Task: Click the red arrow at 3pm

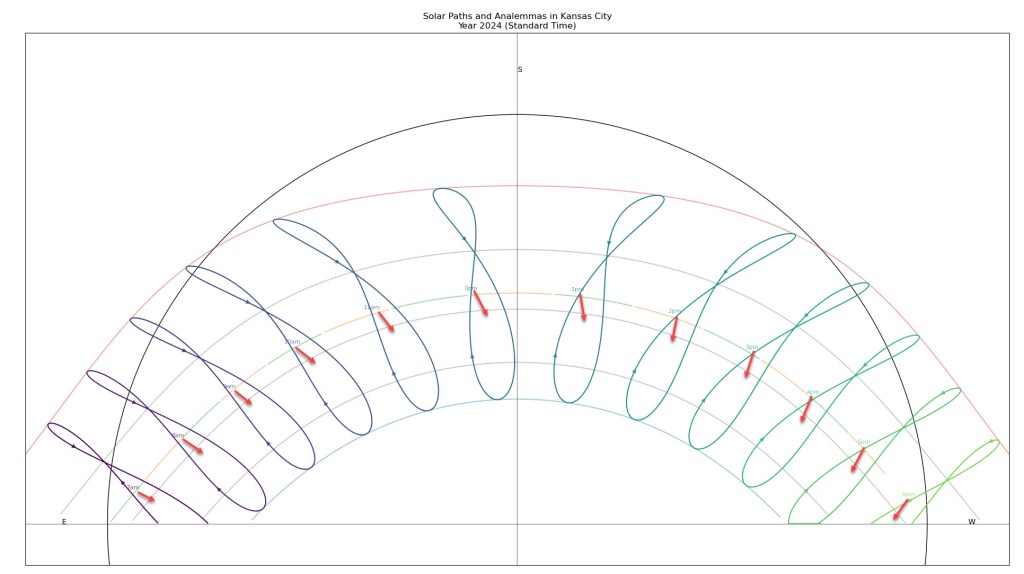Action: click(749, 364)
